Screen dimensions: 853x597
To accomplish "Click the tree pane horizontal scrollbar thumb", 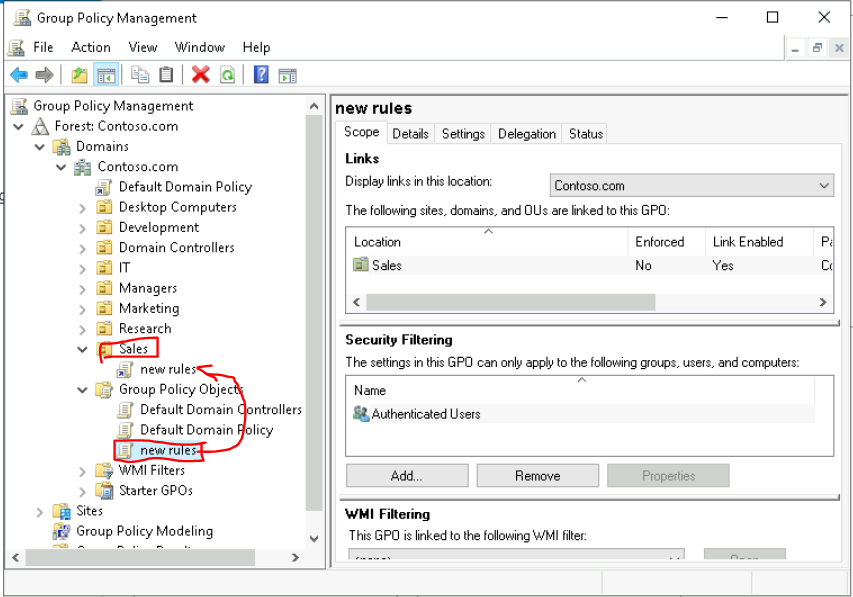I will pyautogui.click(x=140, y=557).
